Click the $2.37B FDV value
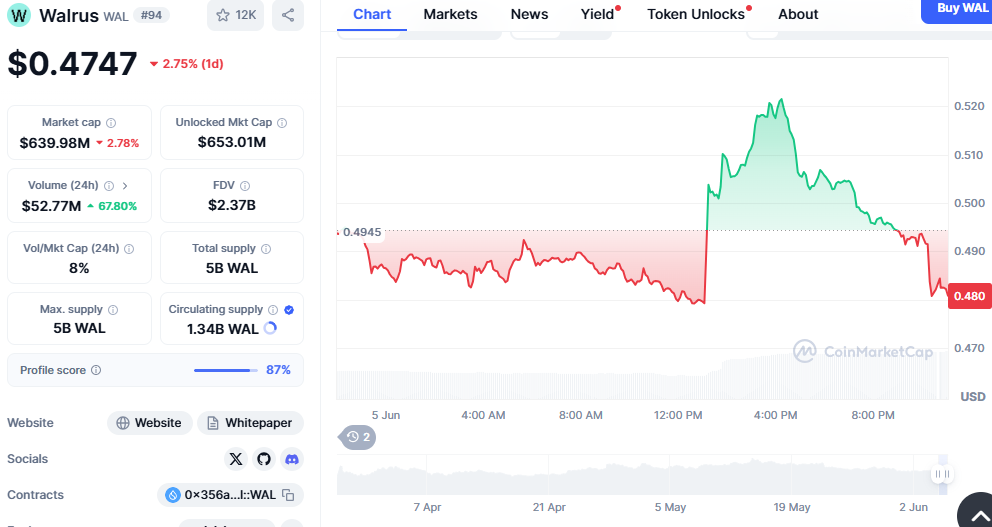Image resolution: width=992 pixels, height=527 pixels. click(x=232, y=206)
